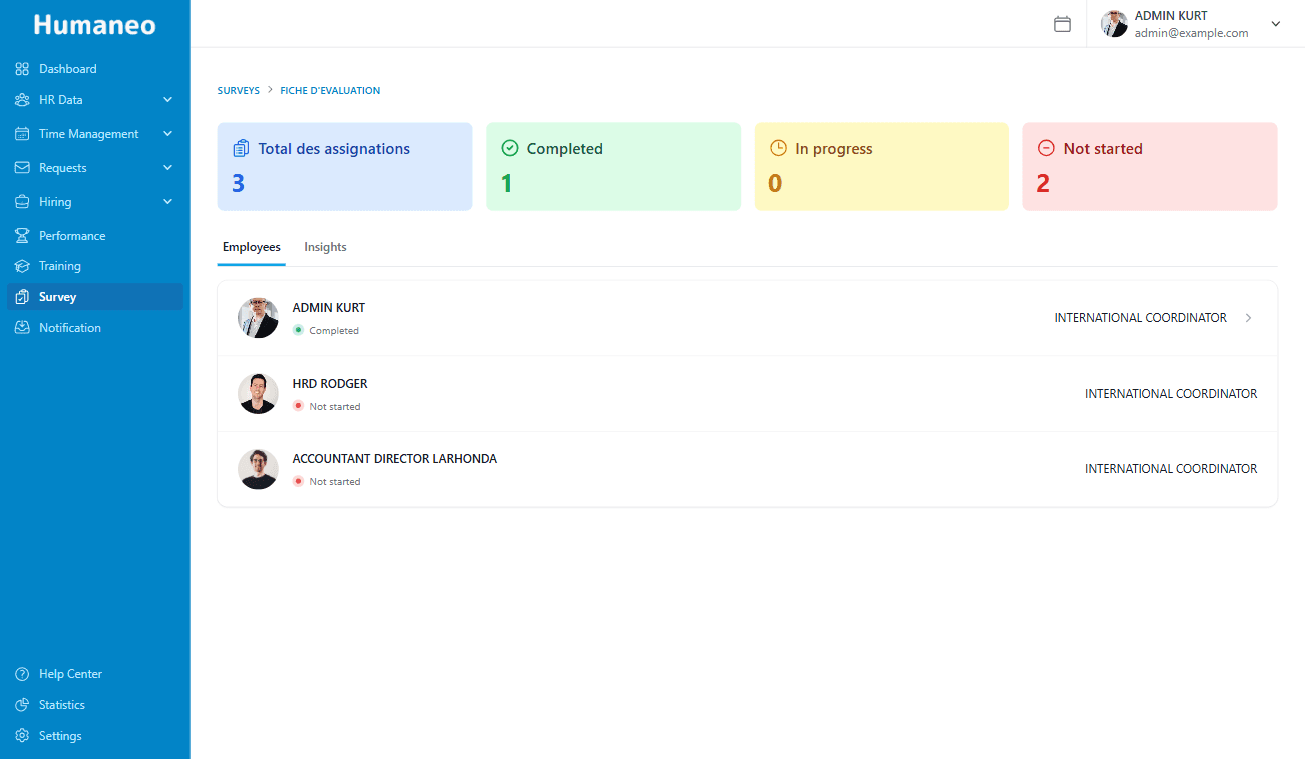Screen dimensions: 1305x759
Task: Open Dashboard from the sidebar
Action: 95,69
